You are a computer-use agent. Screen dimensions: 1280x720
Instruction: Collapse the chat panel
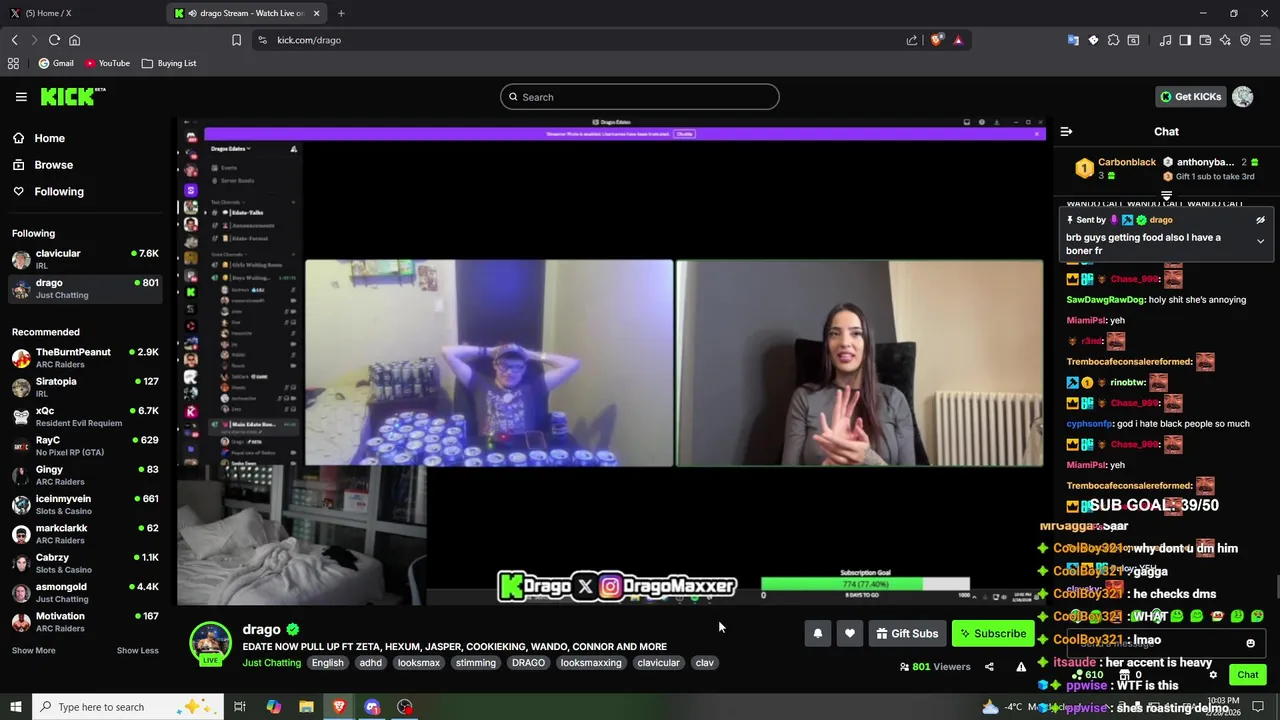coord(1066,131)
